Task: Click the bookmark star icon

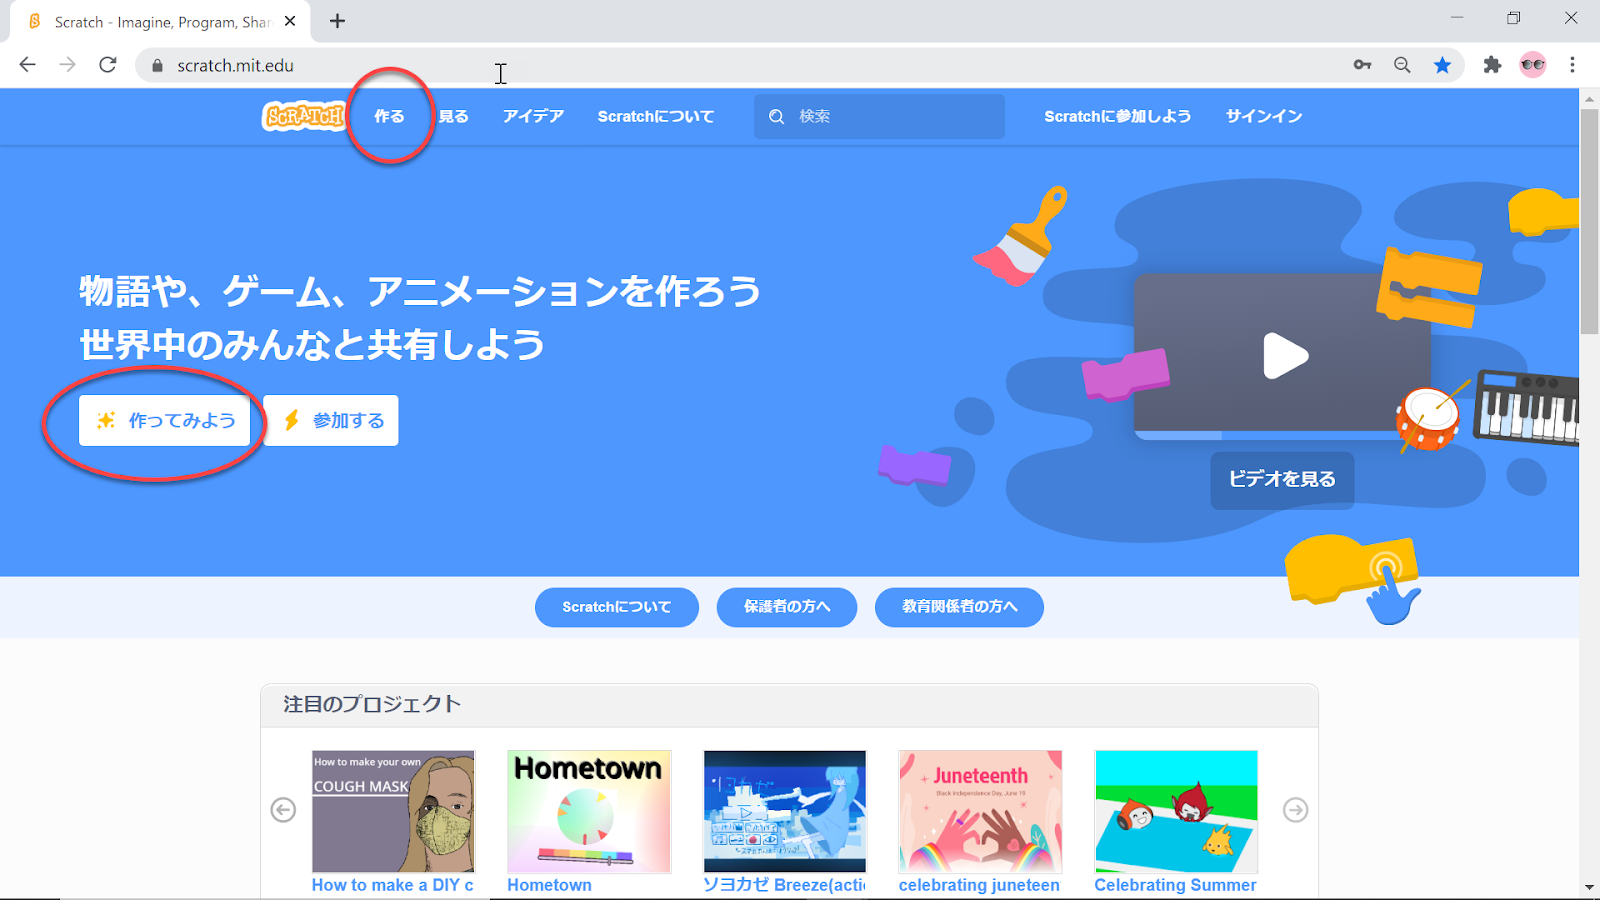Action: point(1442,65)
